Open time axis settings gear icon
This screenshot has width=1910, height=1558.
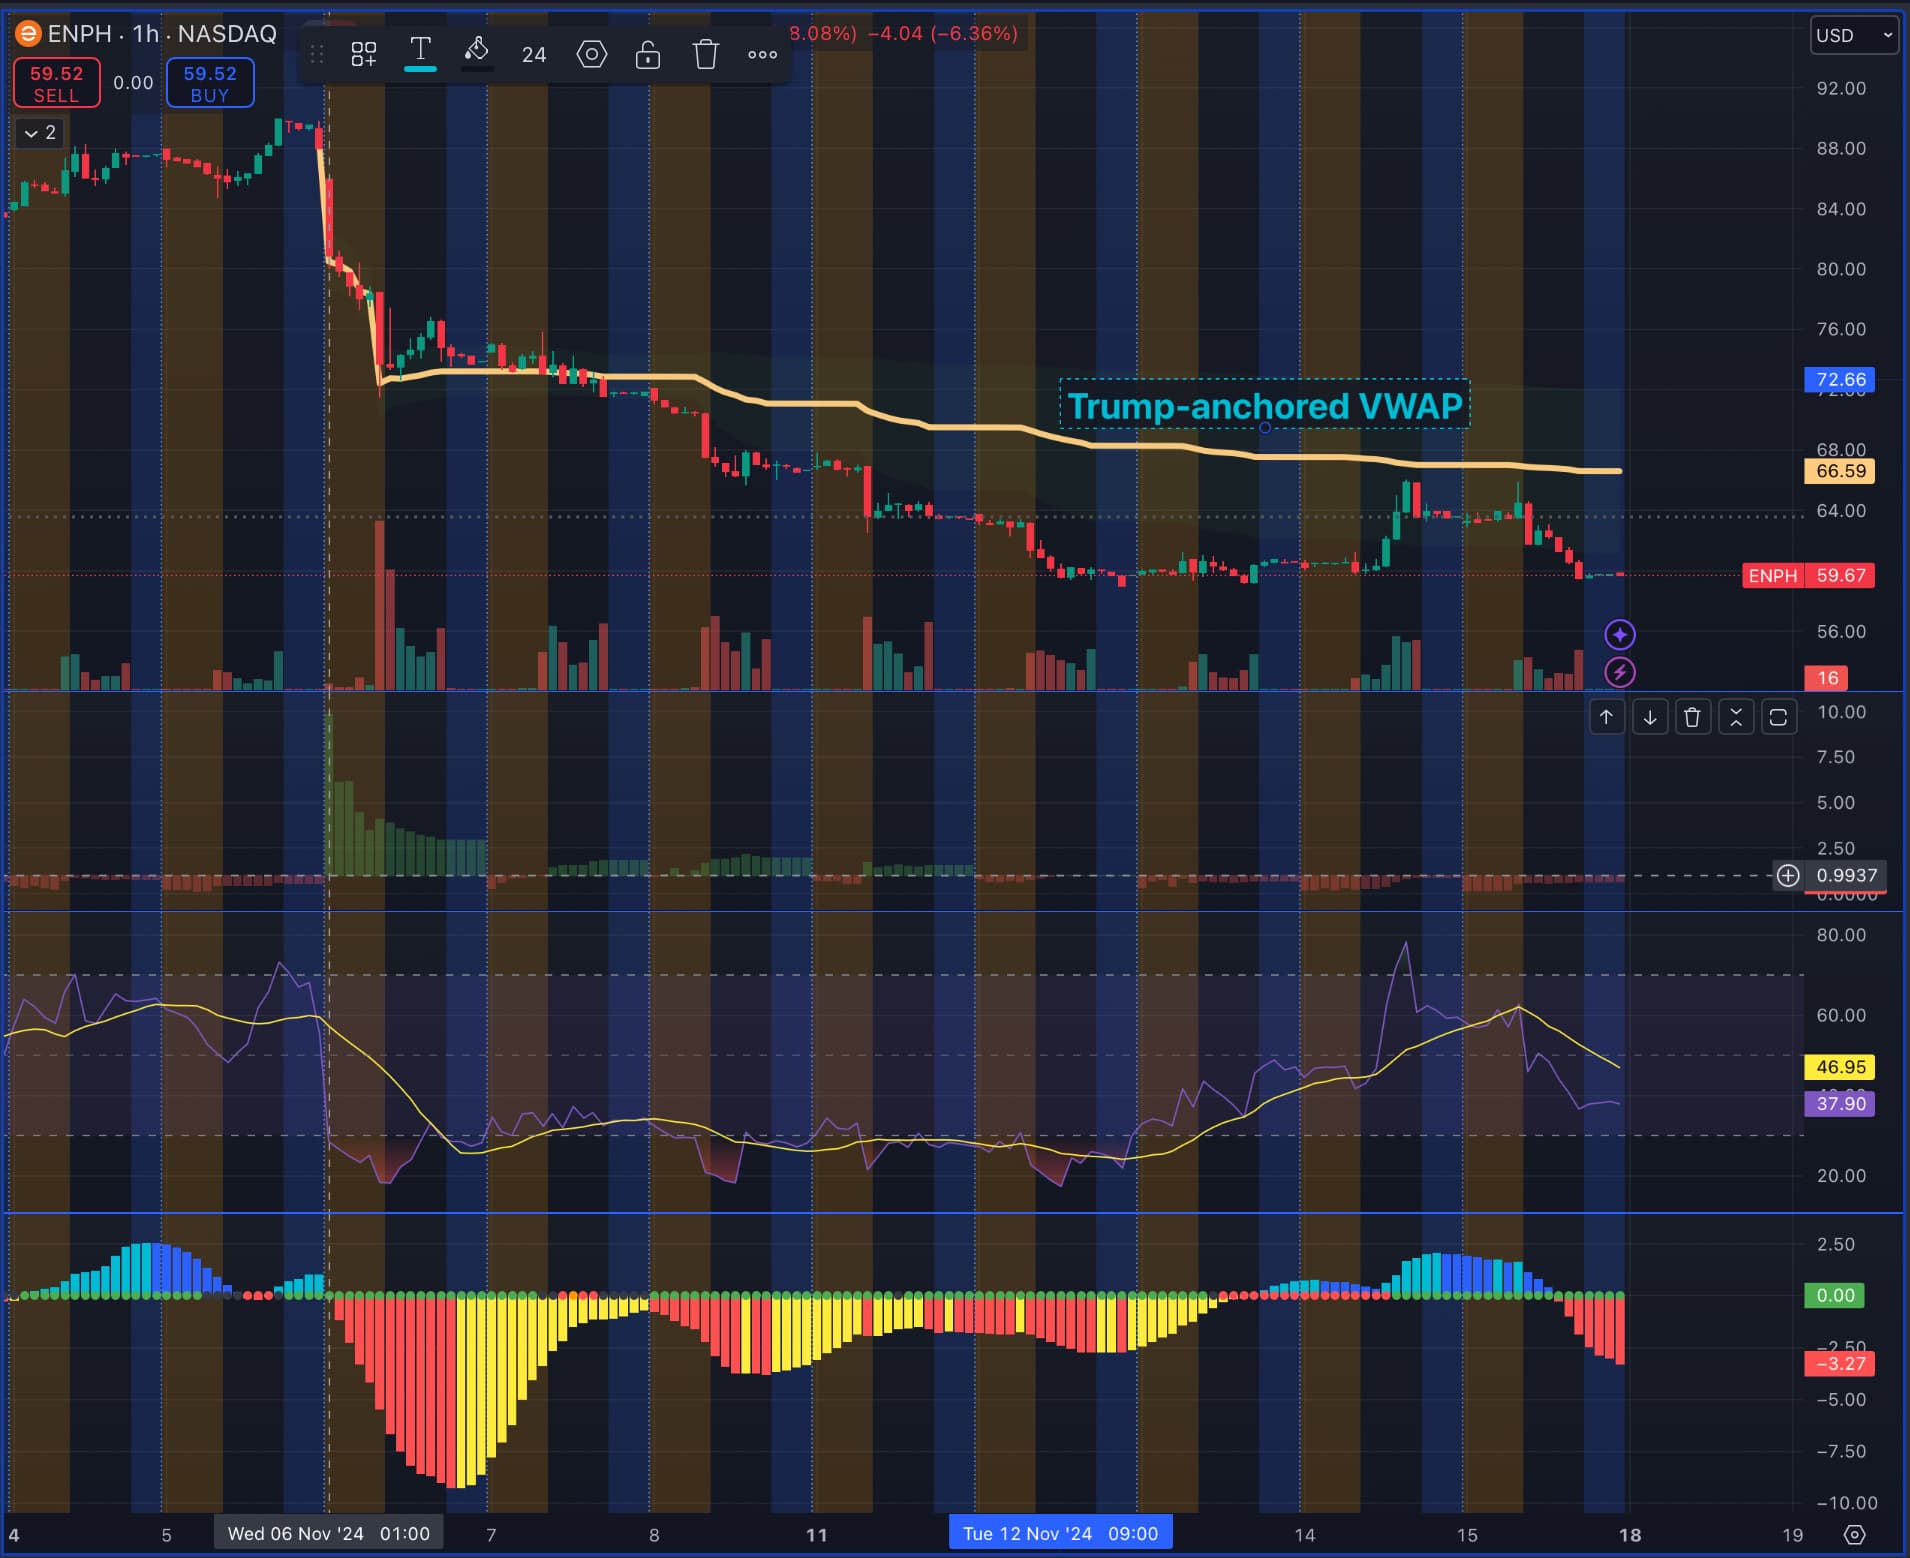(x=1854, y=1534)
